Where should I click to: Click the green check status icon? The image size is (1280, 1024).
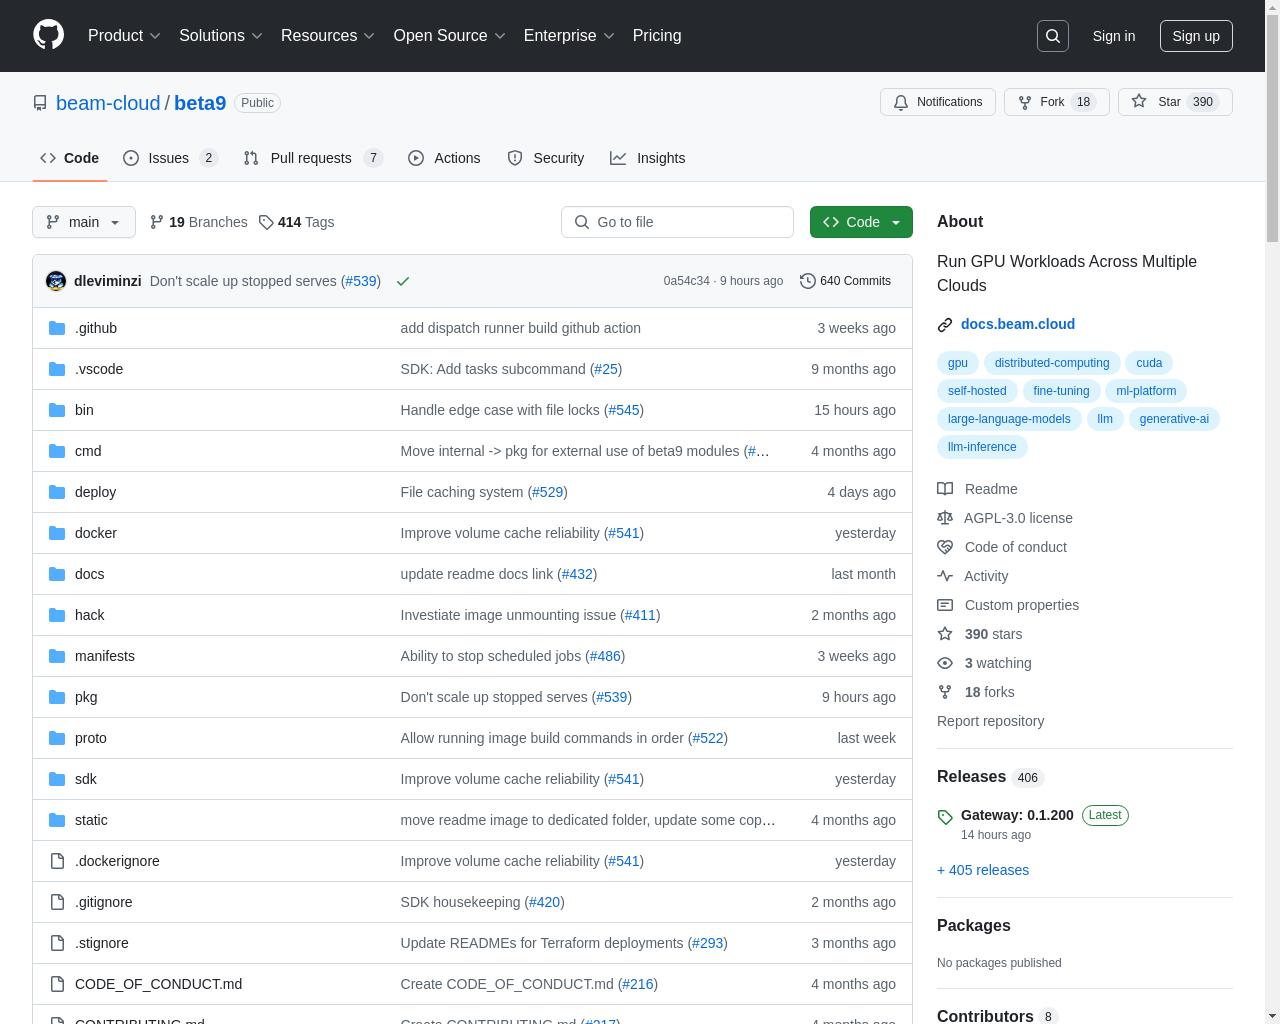pyautogui.click(x=403, y=281)
